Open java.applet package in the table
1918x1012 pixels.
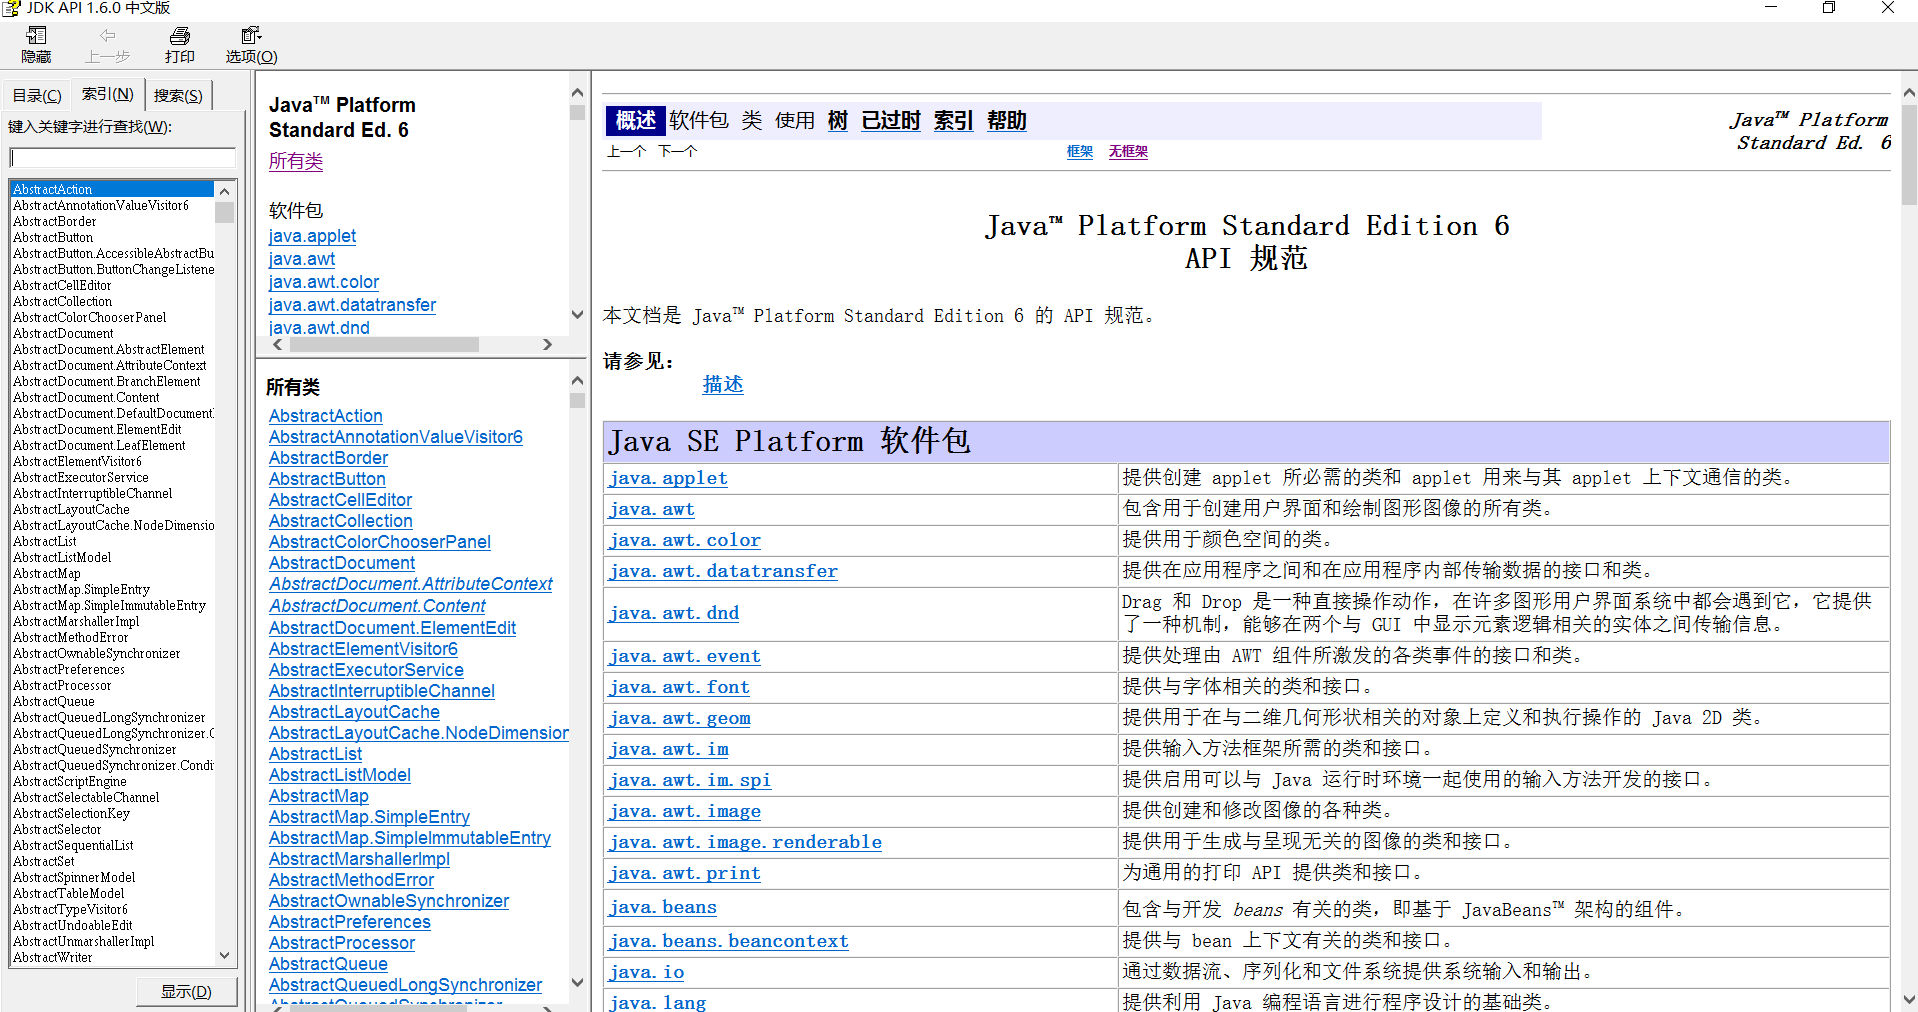pos(668,478)
